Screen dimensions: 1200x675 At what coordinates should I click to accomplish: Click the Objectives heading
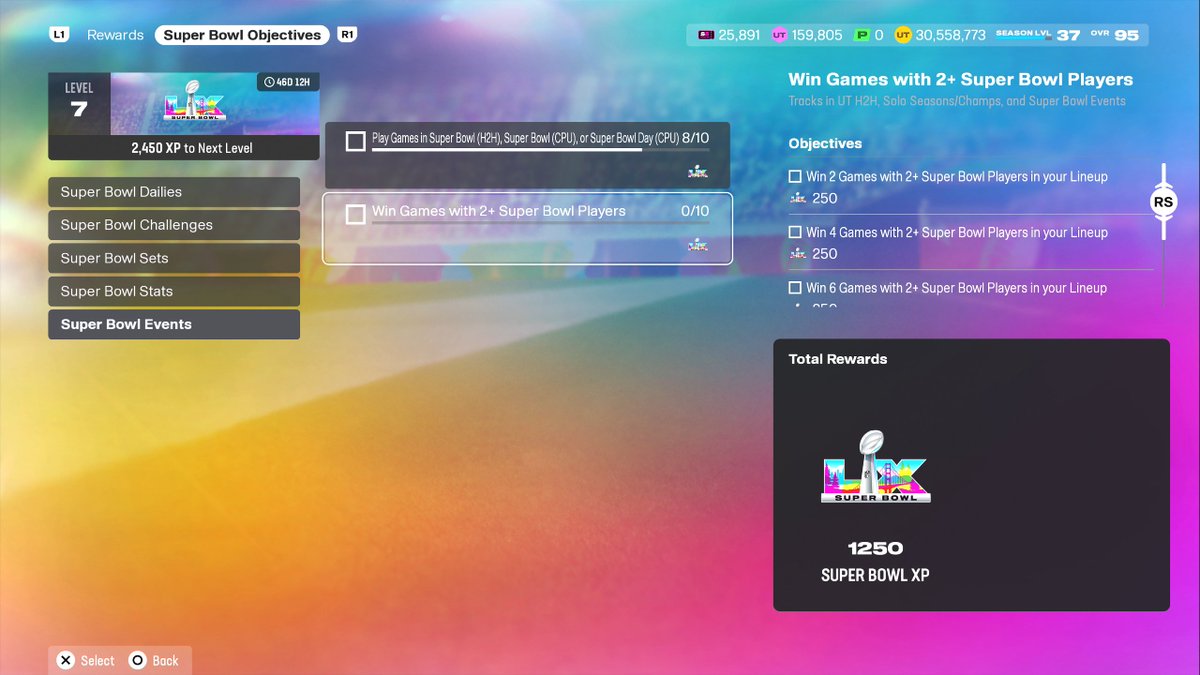click(x=825, y=144)
